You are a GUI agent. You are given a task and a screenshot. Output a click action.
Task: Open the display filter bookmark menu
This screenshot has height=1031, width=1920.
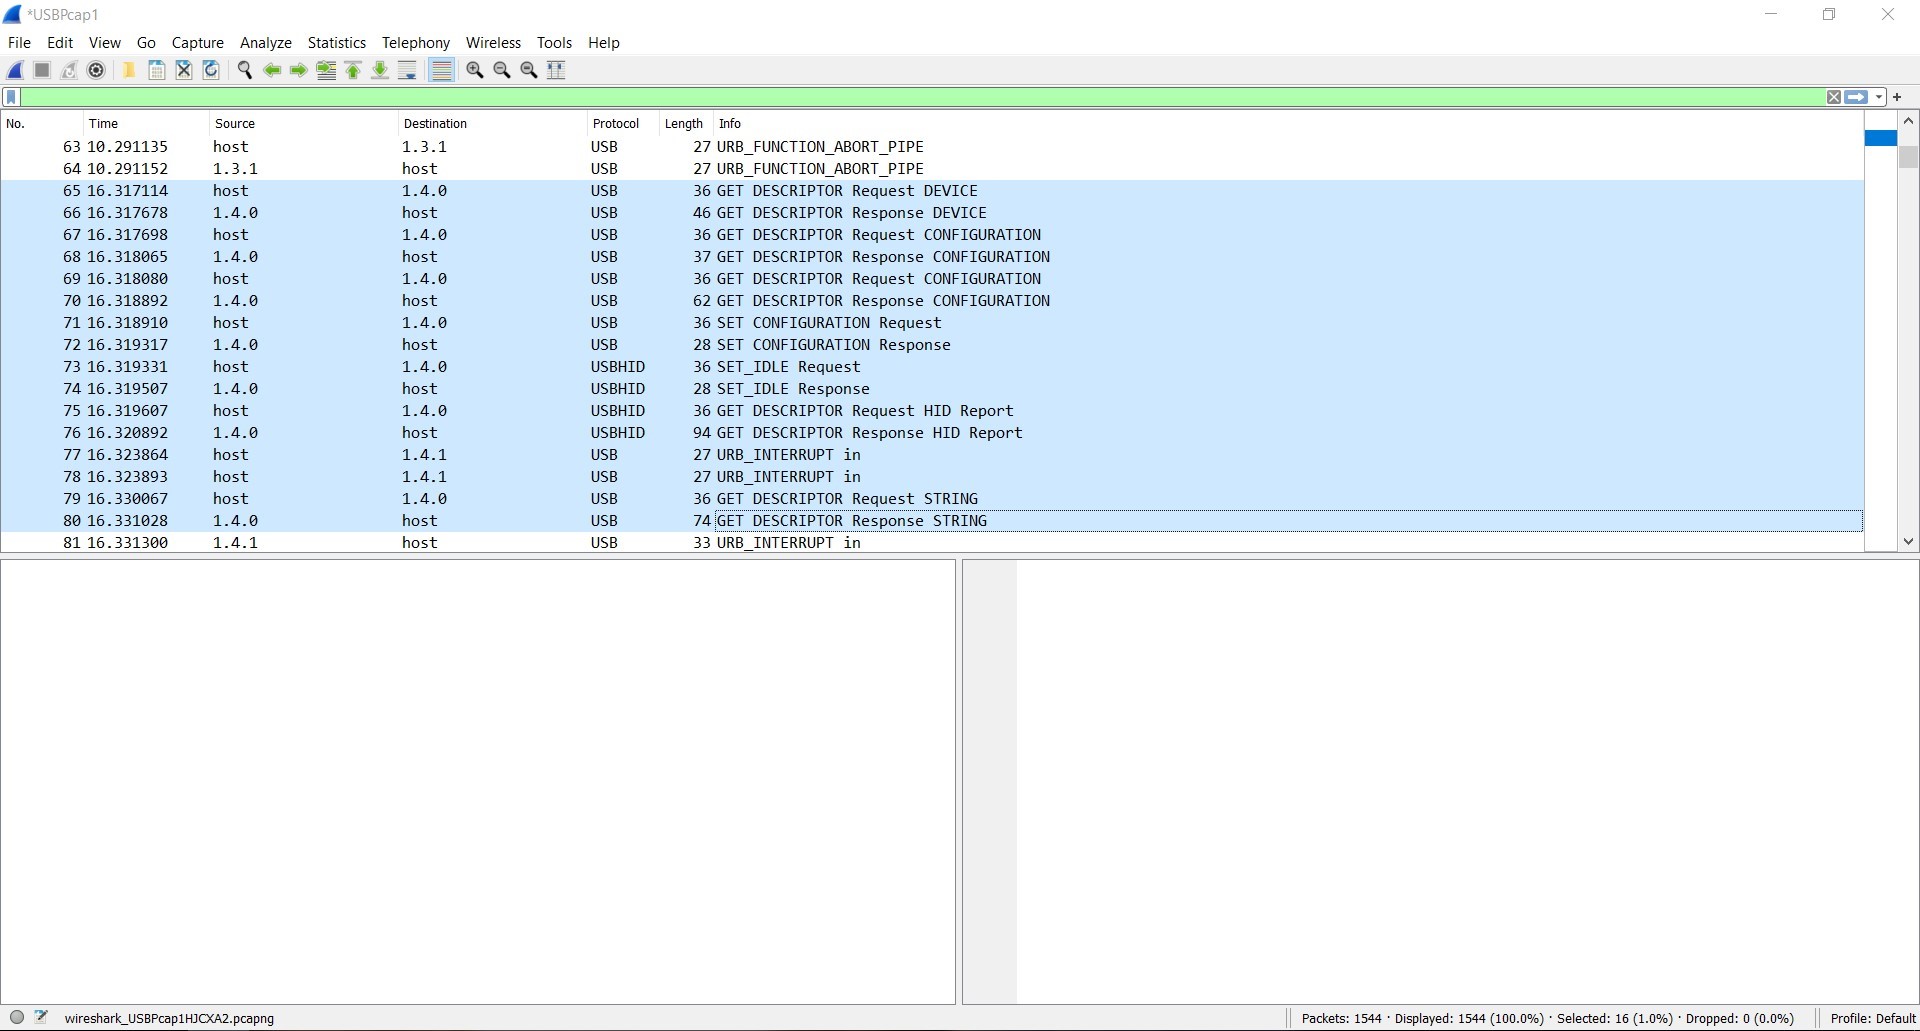click(12, 97)
